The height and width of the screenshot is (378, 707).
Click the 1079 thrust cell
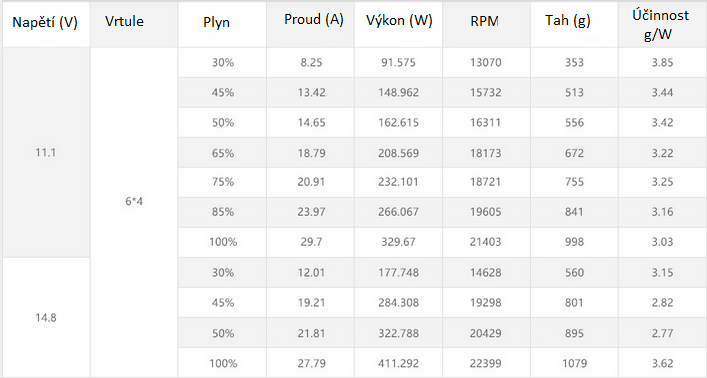574,363
